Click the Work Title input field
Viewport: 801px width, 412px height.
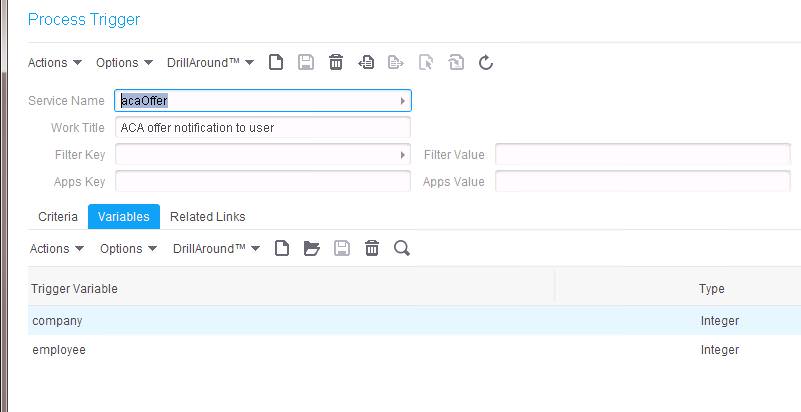263,128
